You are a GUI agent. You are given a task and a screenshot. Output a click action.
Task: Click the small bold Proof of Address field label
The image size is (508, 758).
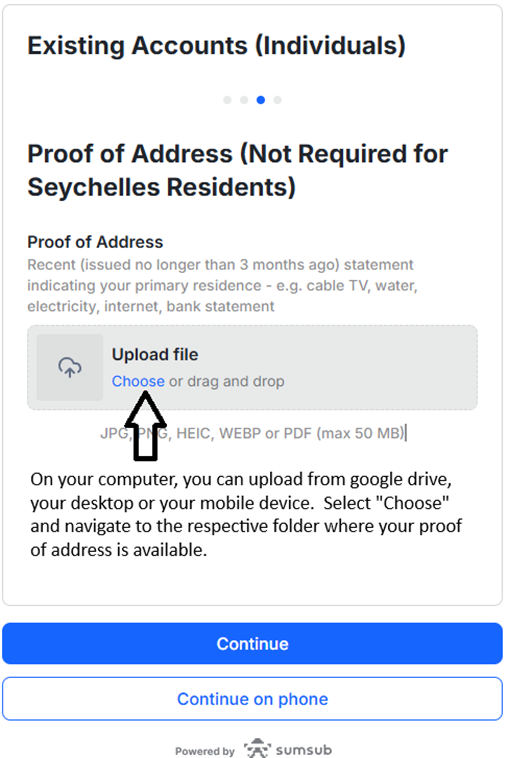(x=95, y=242)
